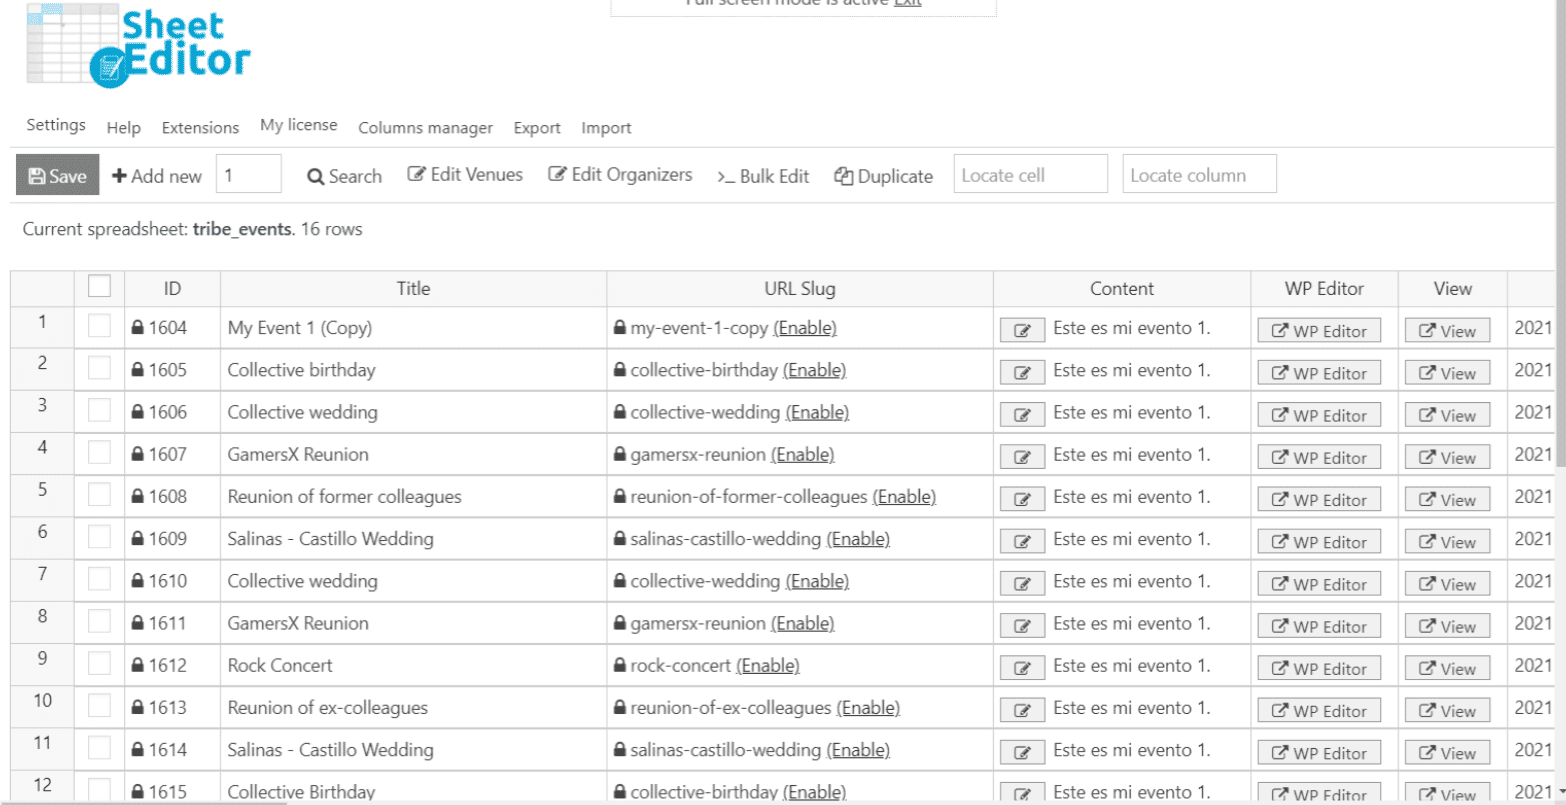Open content editor icon for row 1611
1566x805 pixels.
1022,626
